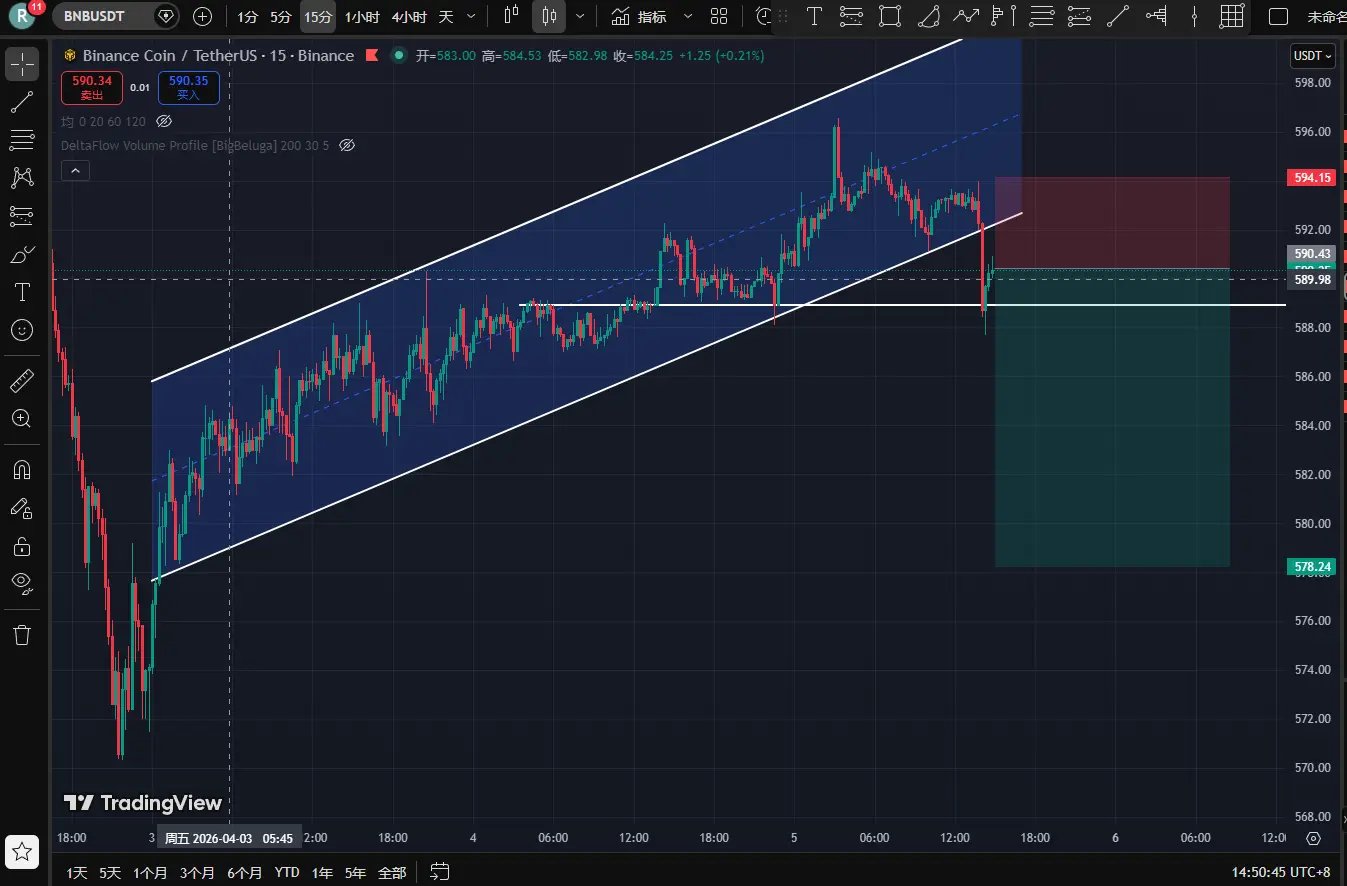Pick the arc shape tool in favorites bar
The height and width of the screenshot is (886, 1347).
click(928, 16)
